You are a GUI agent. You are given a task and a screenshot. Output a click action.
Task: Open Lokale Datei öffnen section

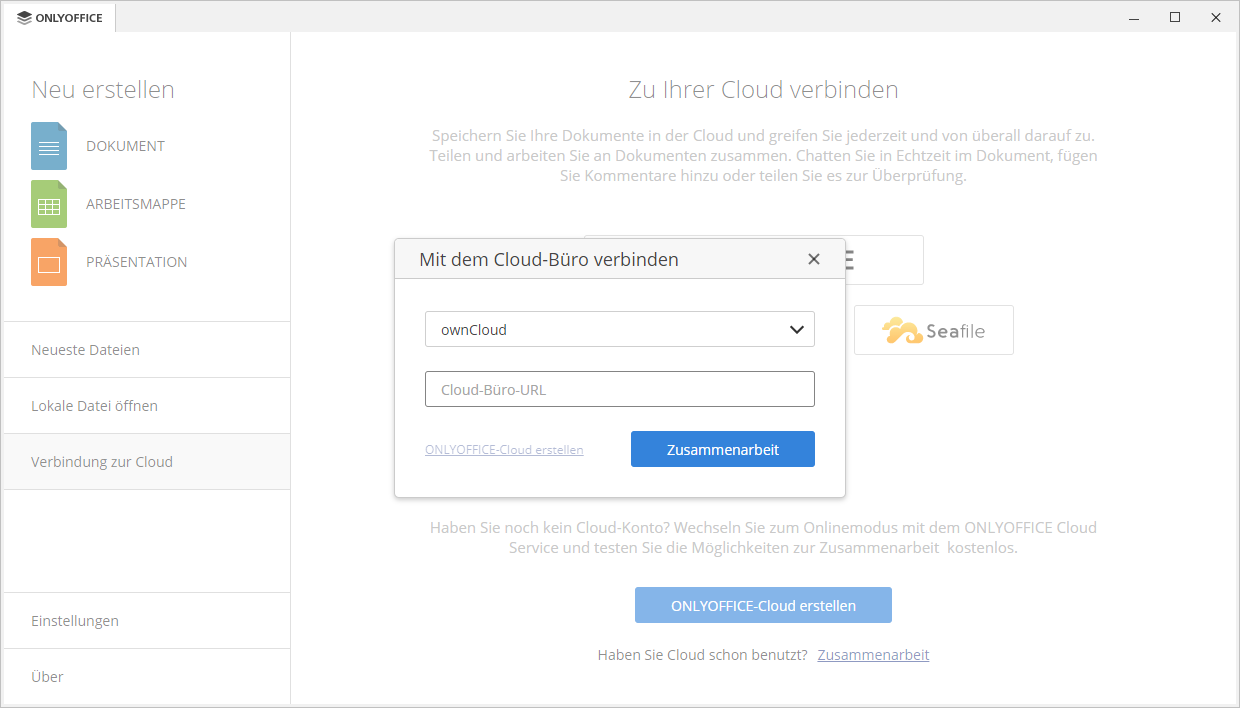pyautogui.click(x=147, y=406)
